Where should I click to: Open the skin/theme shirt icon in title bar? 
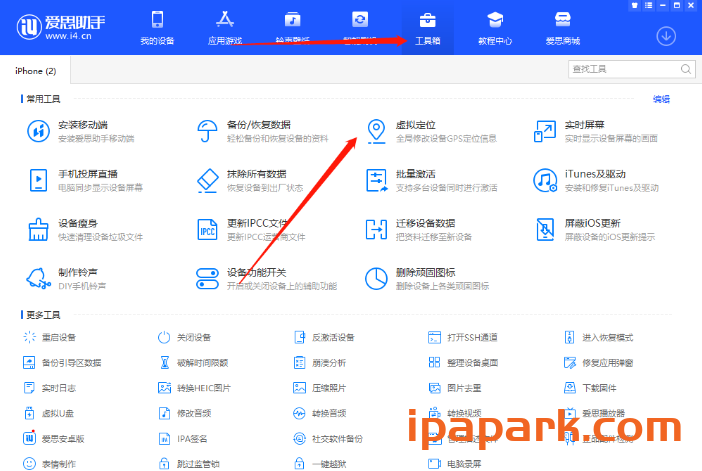[x=634, y=5]
